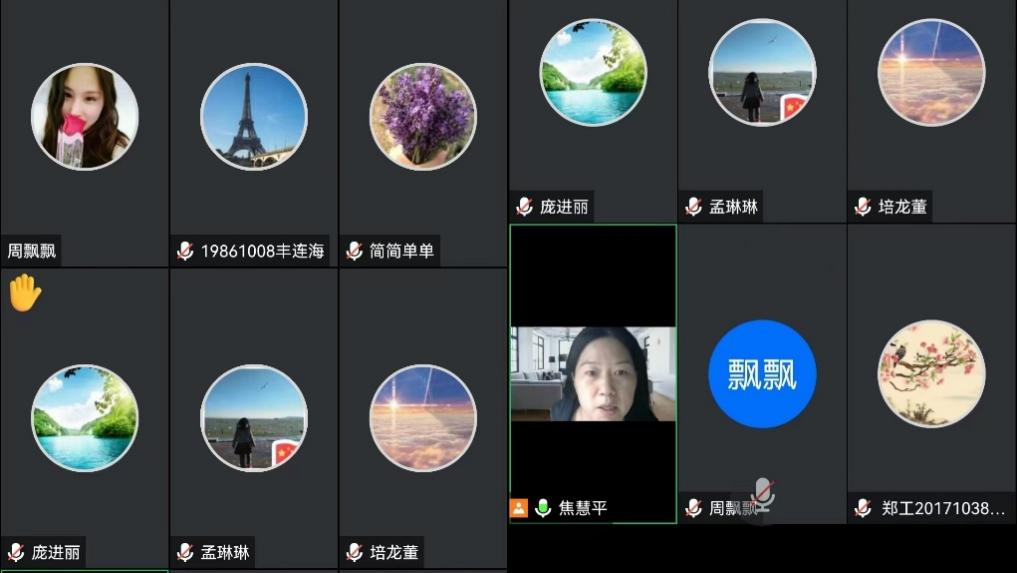
Task: Click the muted mic icon beside 郑工20171038
Action: pos(863,507)
